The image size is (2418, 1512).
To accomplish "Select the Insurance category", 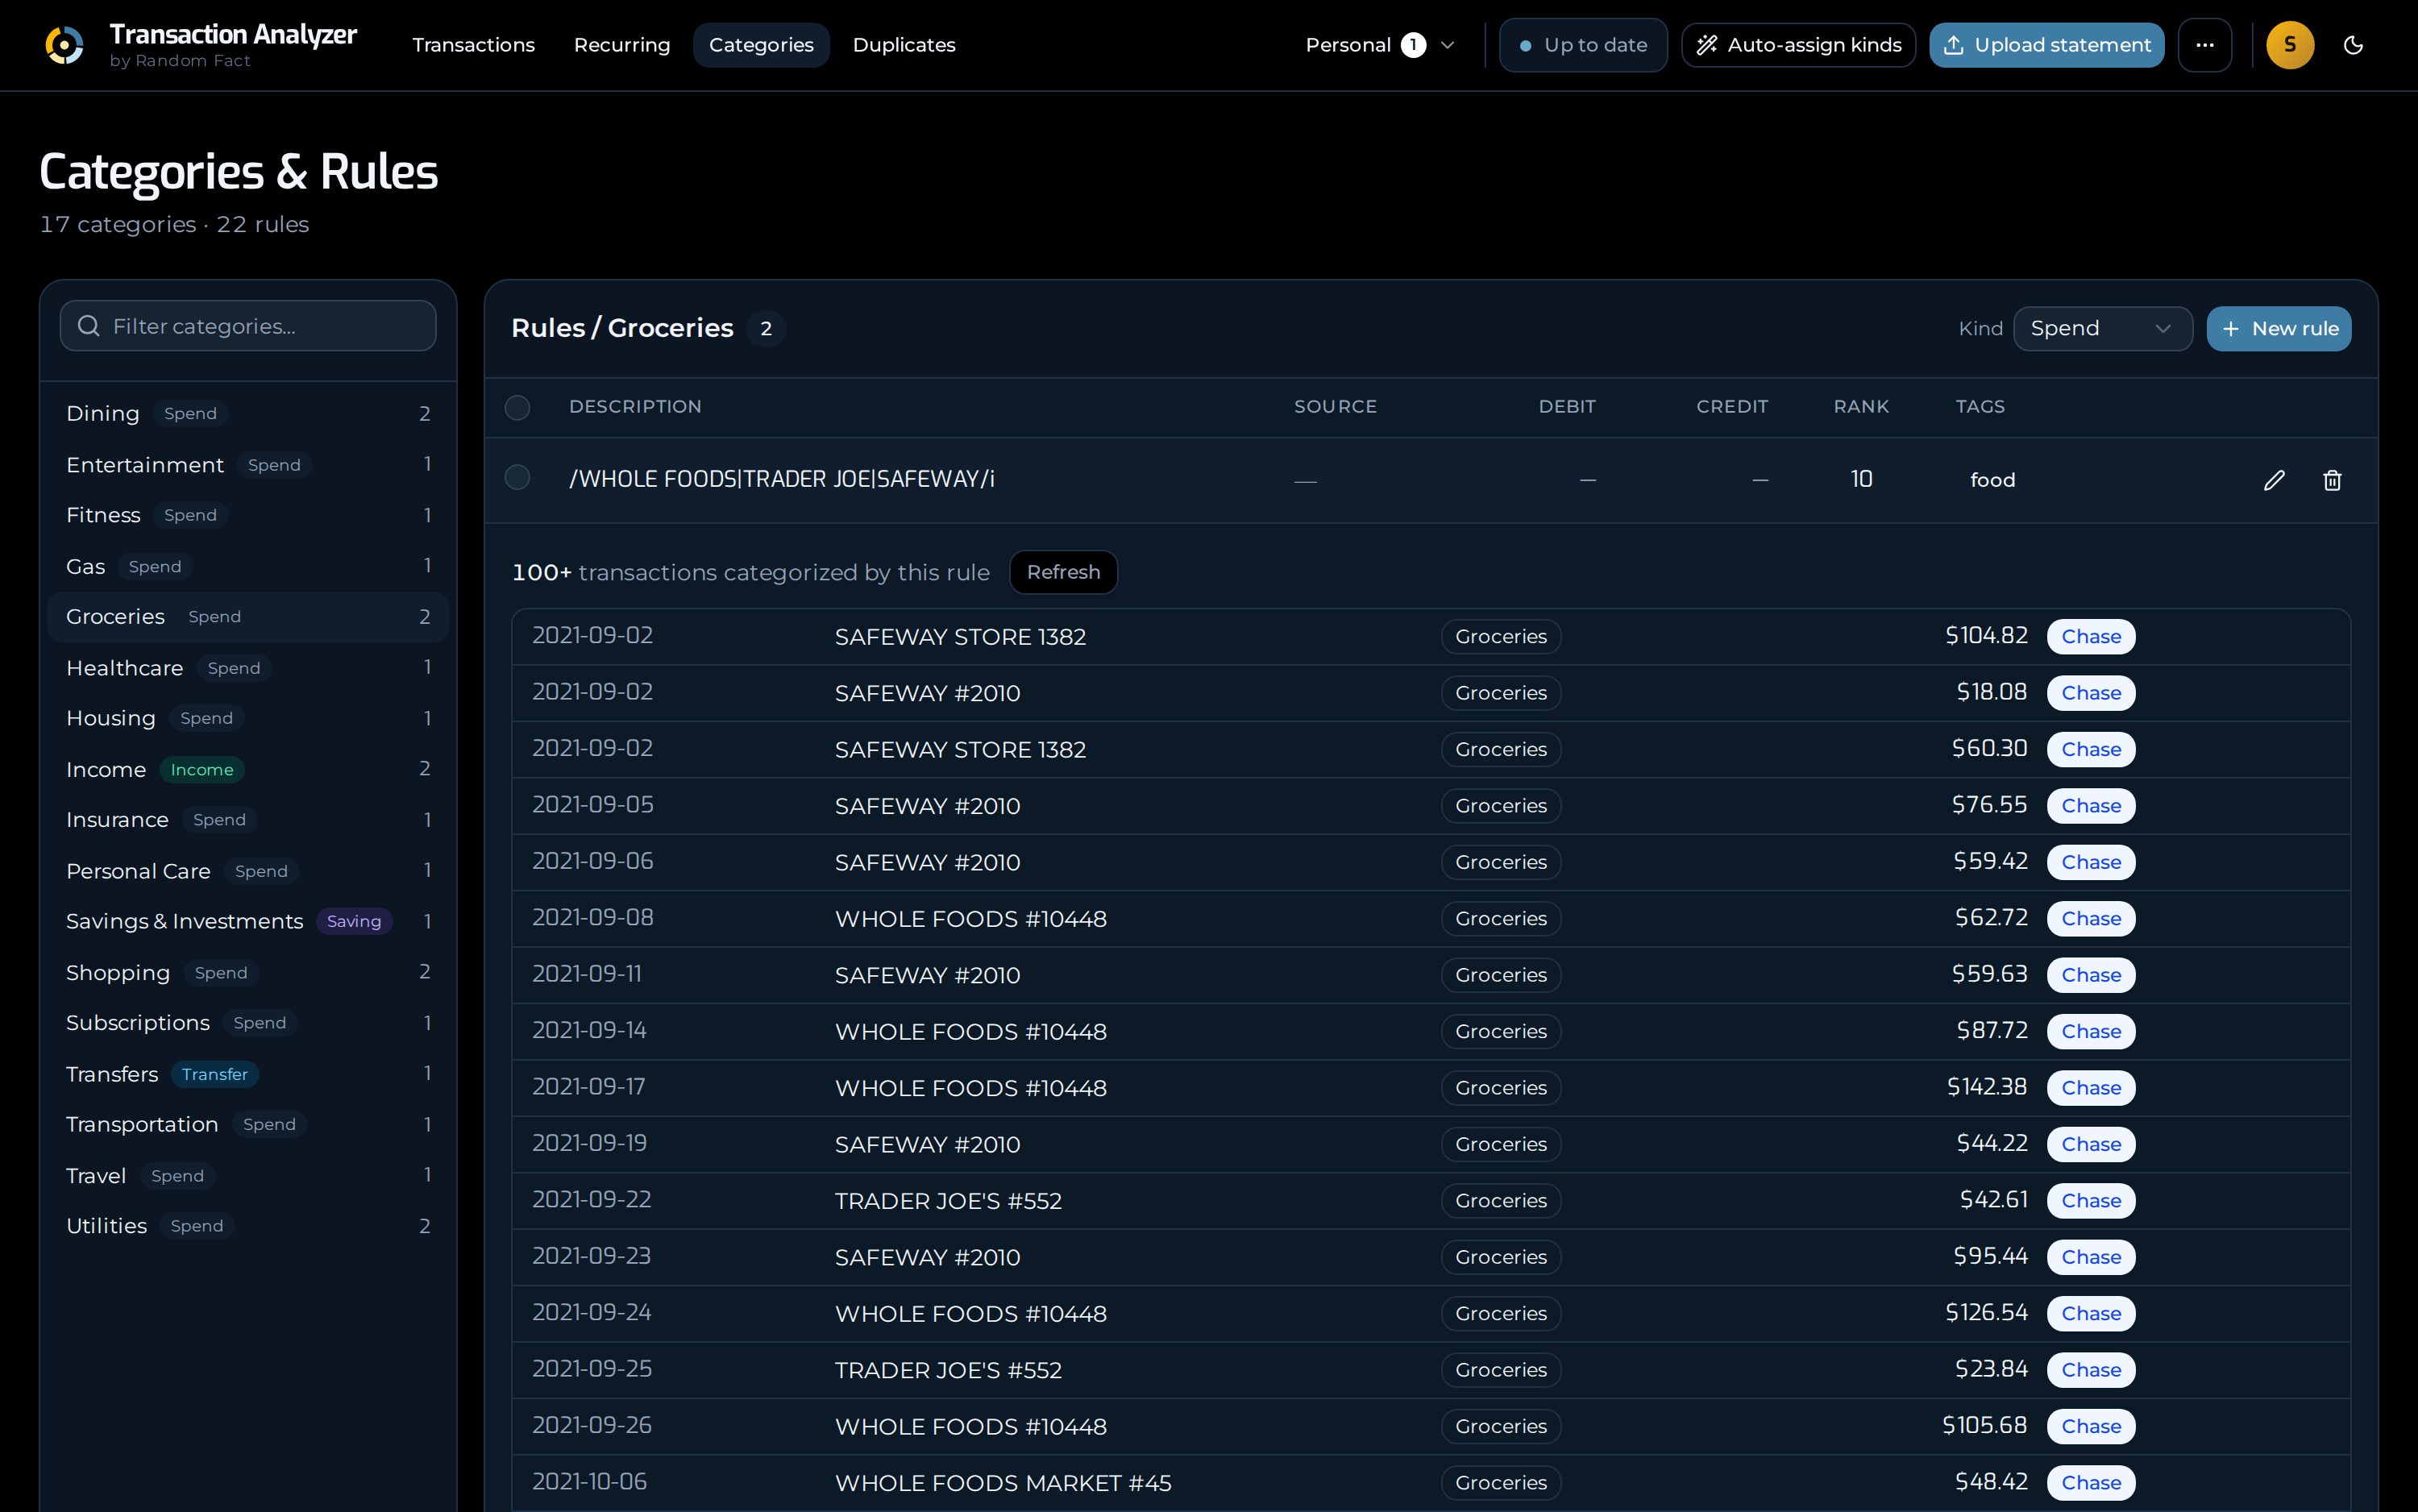I will pyautogui.click(x=248, y=820).
